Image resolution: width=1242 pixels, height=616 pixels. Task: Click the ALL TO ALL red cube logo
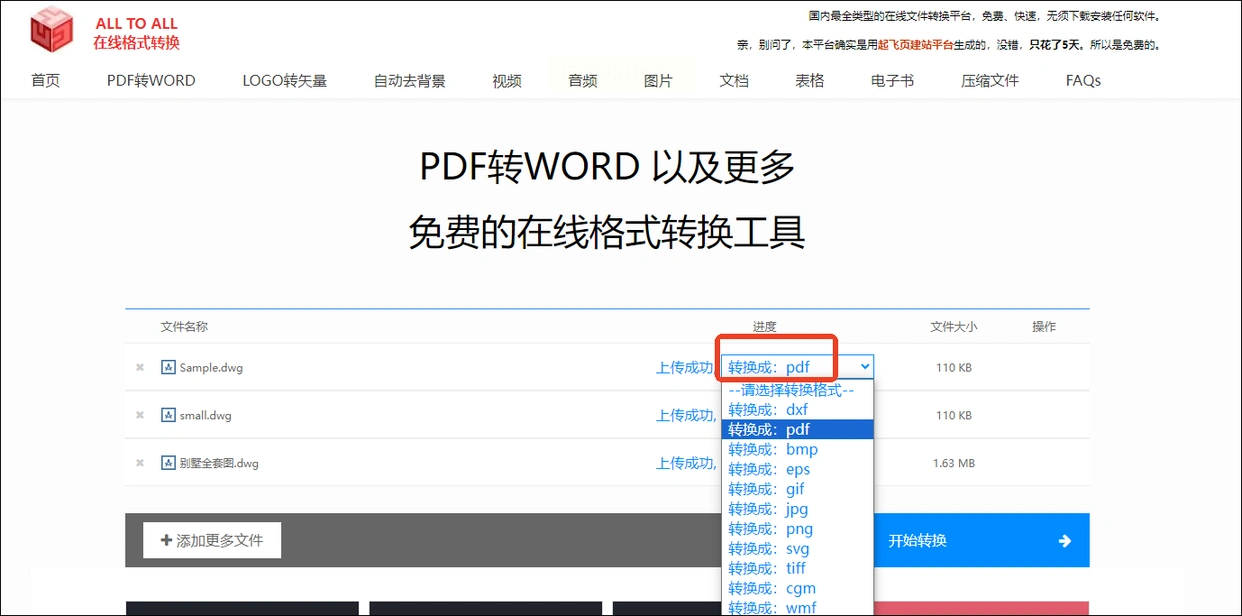(x=51, y=30)
